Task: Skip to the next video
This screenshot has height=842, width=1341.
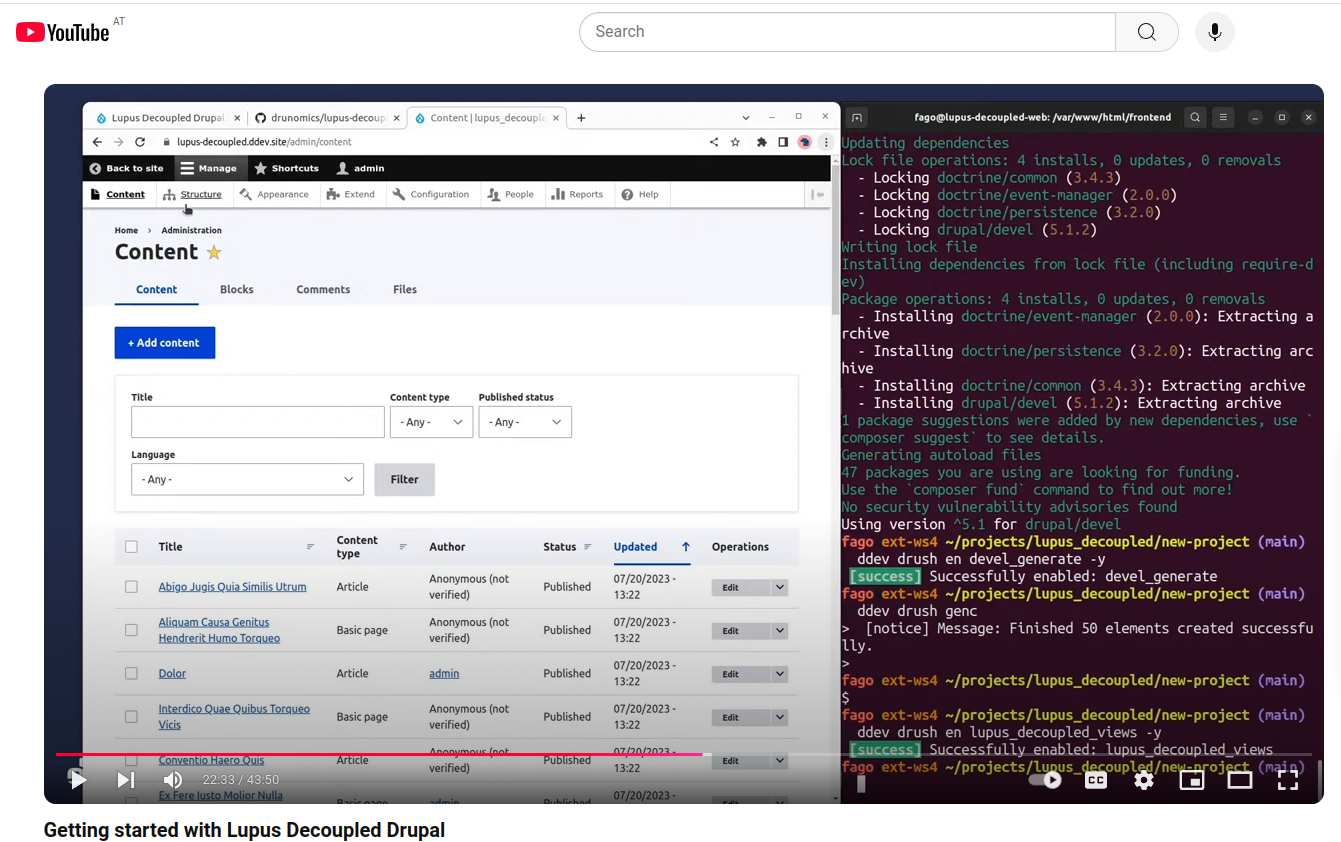Action: click(x=126, y=780)
